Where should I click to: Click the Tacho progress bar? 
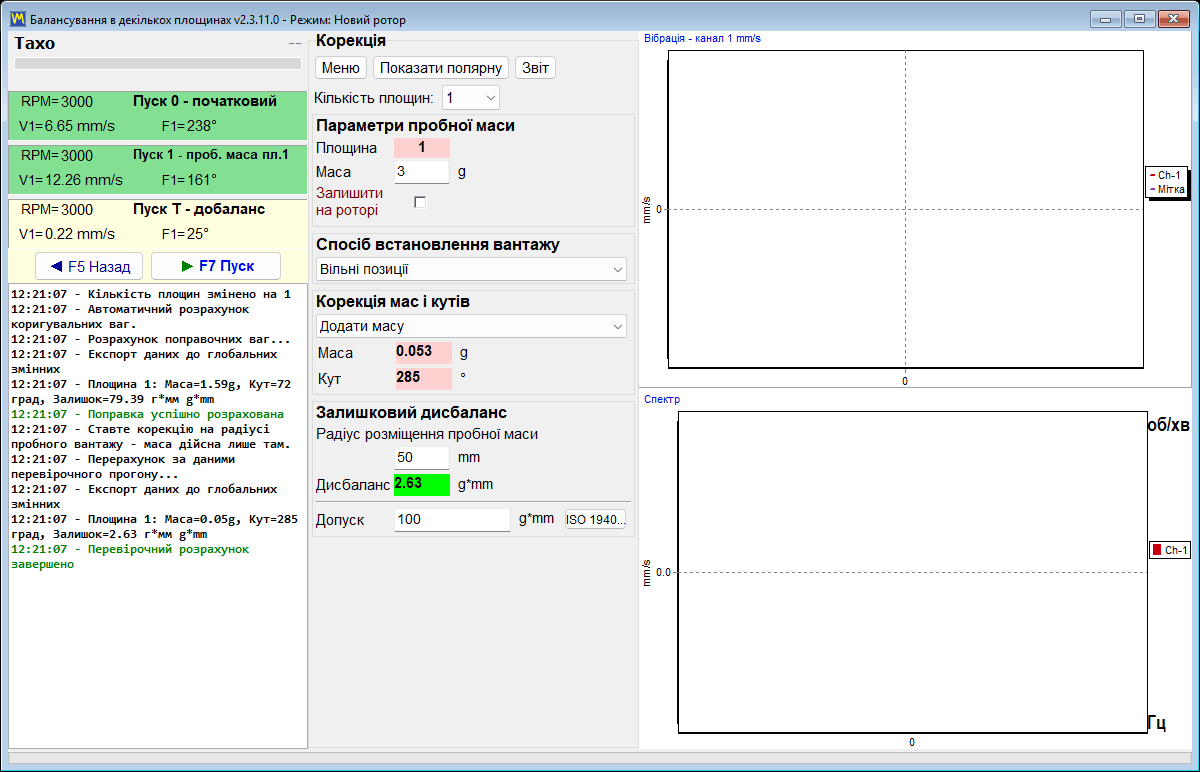pos(157,63)
